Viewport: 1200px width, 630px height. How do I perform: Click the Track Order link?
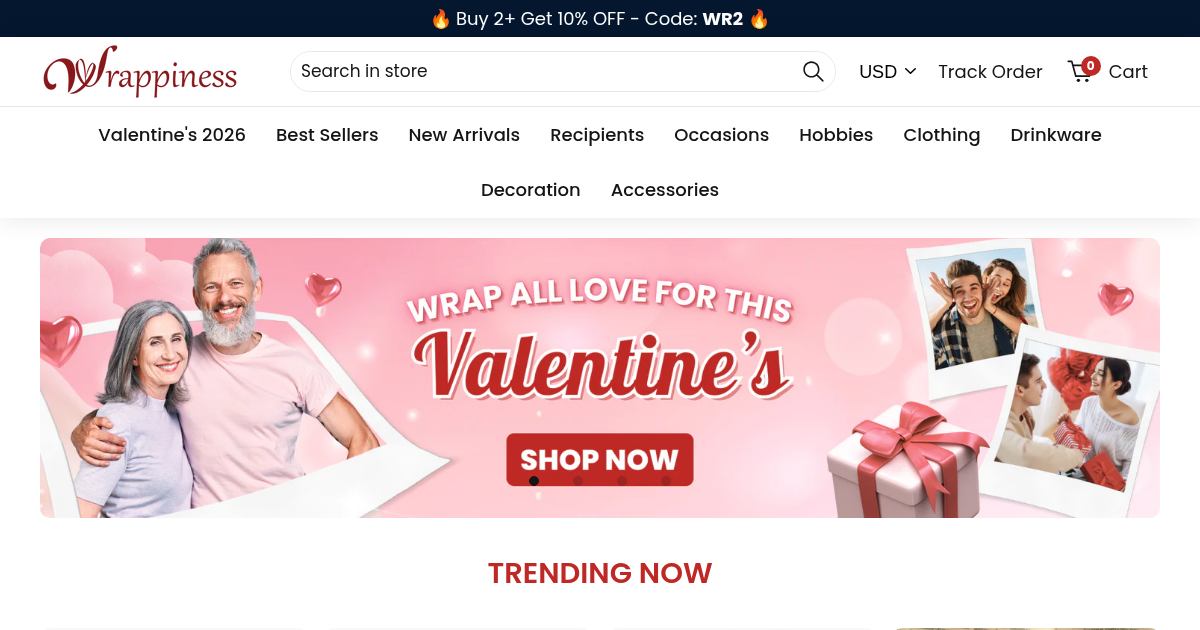pos(990,71)
